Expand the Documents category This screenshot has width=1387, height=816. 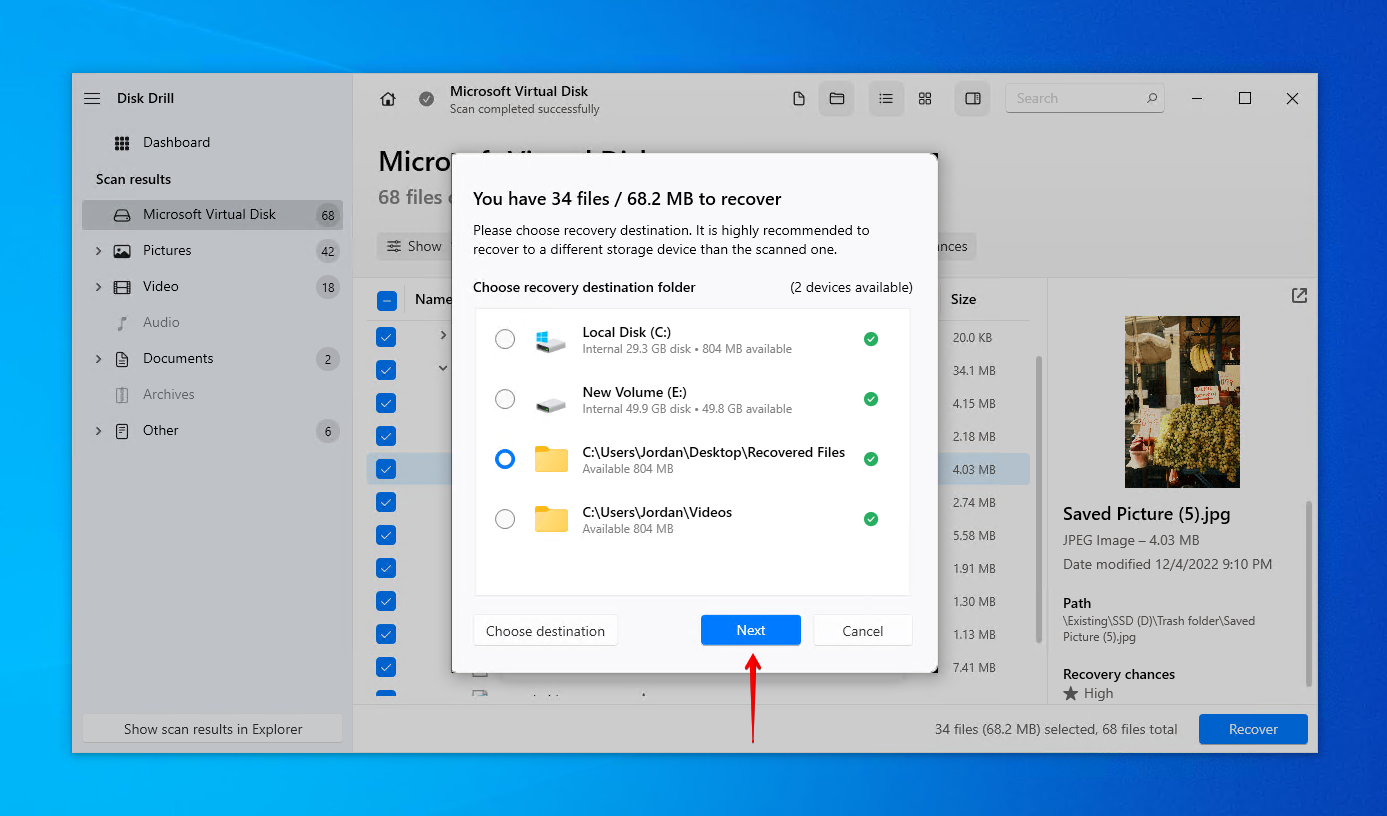point(98,359)
